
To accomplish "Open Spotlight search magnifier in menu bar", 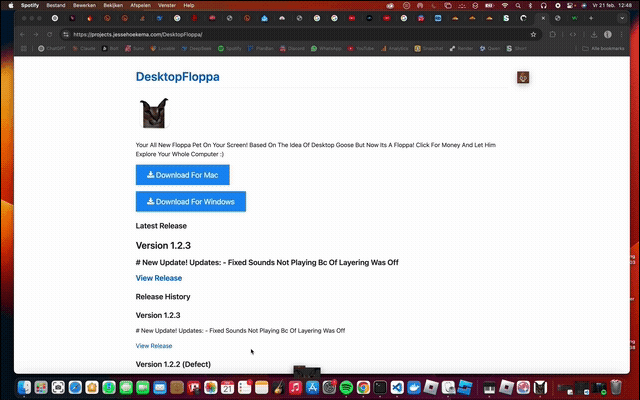I will (x=518, y=5).
